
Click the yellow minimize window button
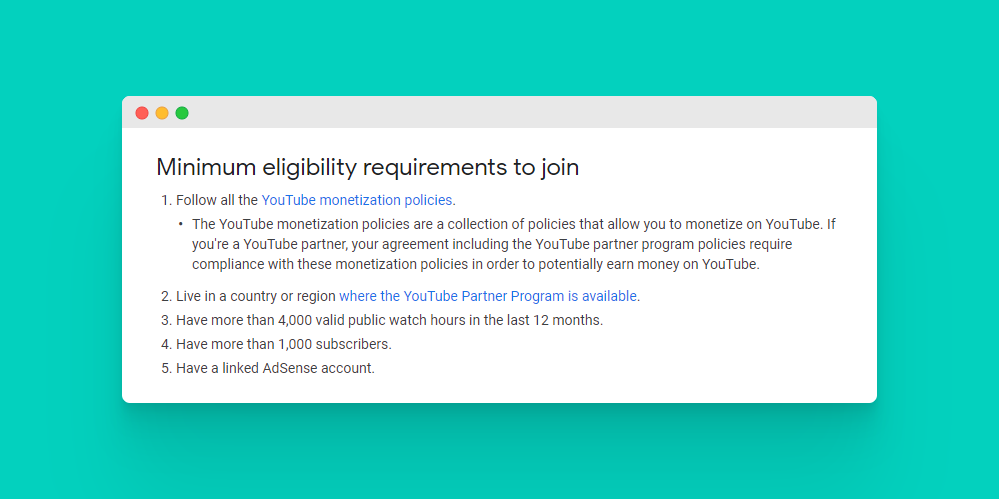pos(162,113)
